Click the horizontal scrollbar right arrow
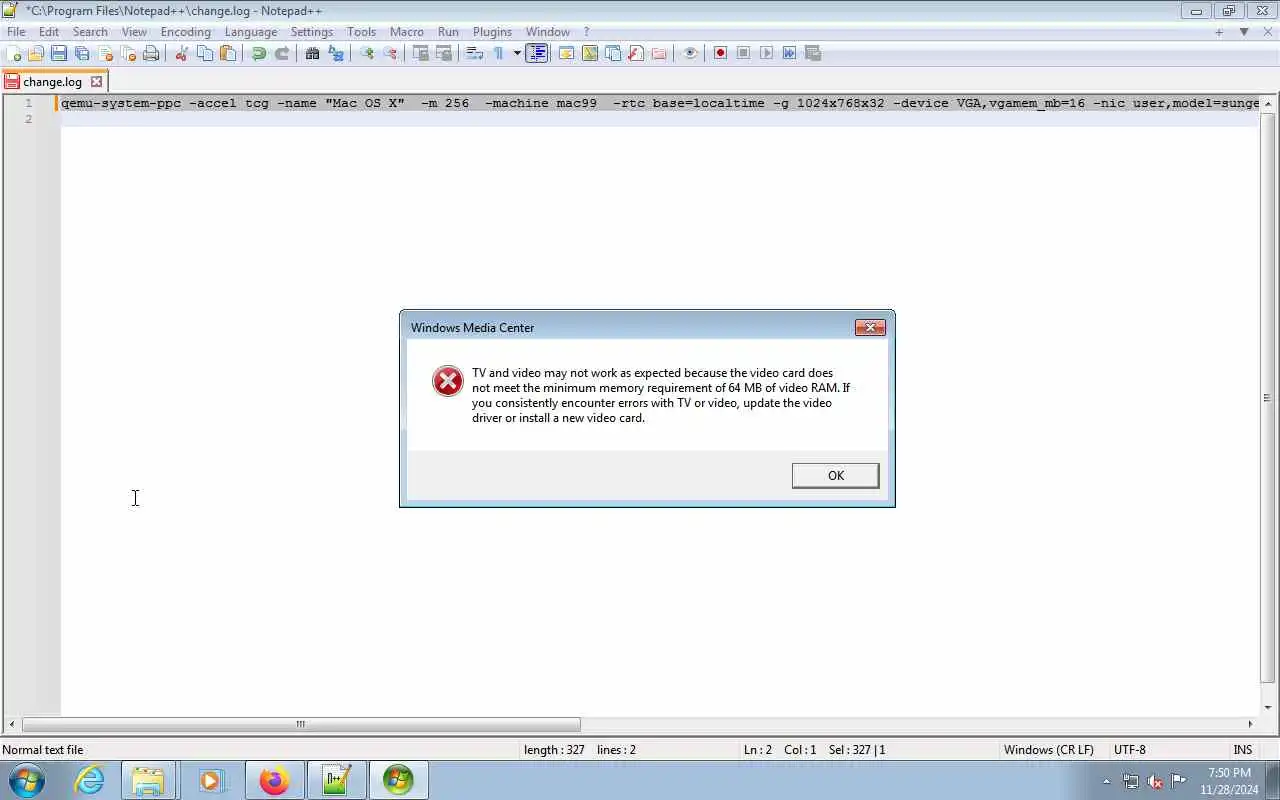This screenshot has width=1280, height=800. click(x=1250, y=724)
